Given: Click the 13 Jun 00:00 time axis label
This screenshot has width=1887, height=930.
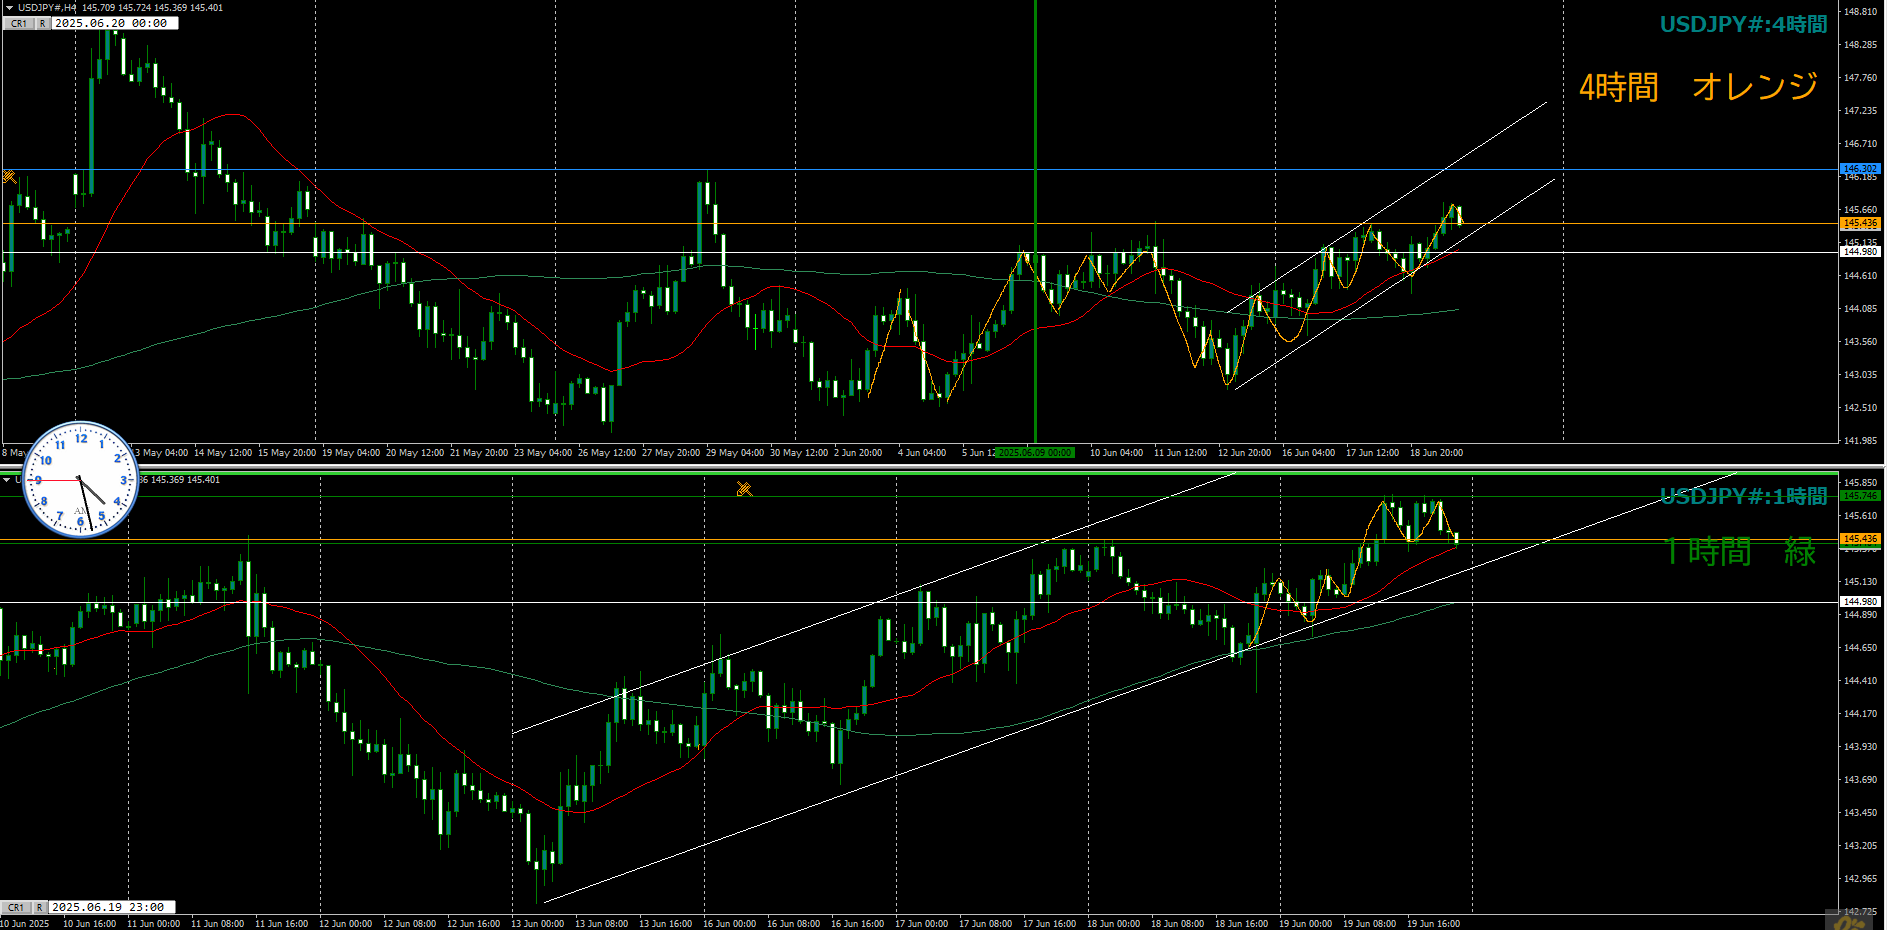Looking at the screenshot, I should [x=537, y=924].
